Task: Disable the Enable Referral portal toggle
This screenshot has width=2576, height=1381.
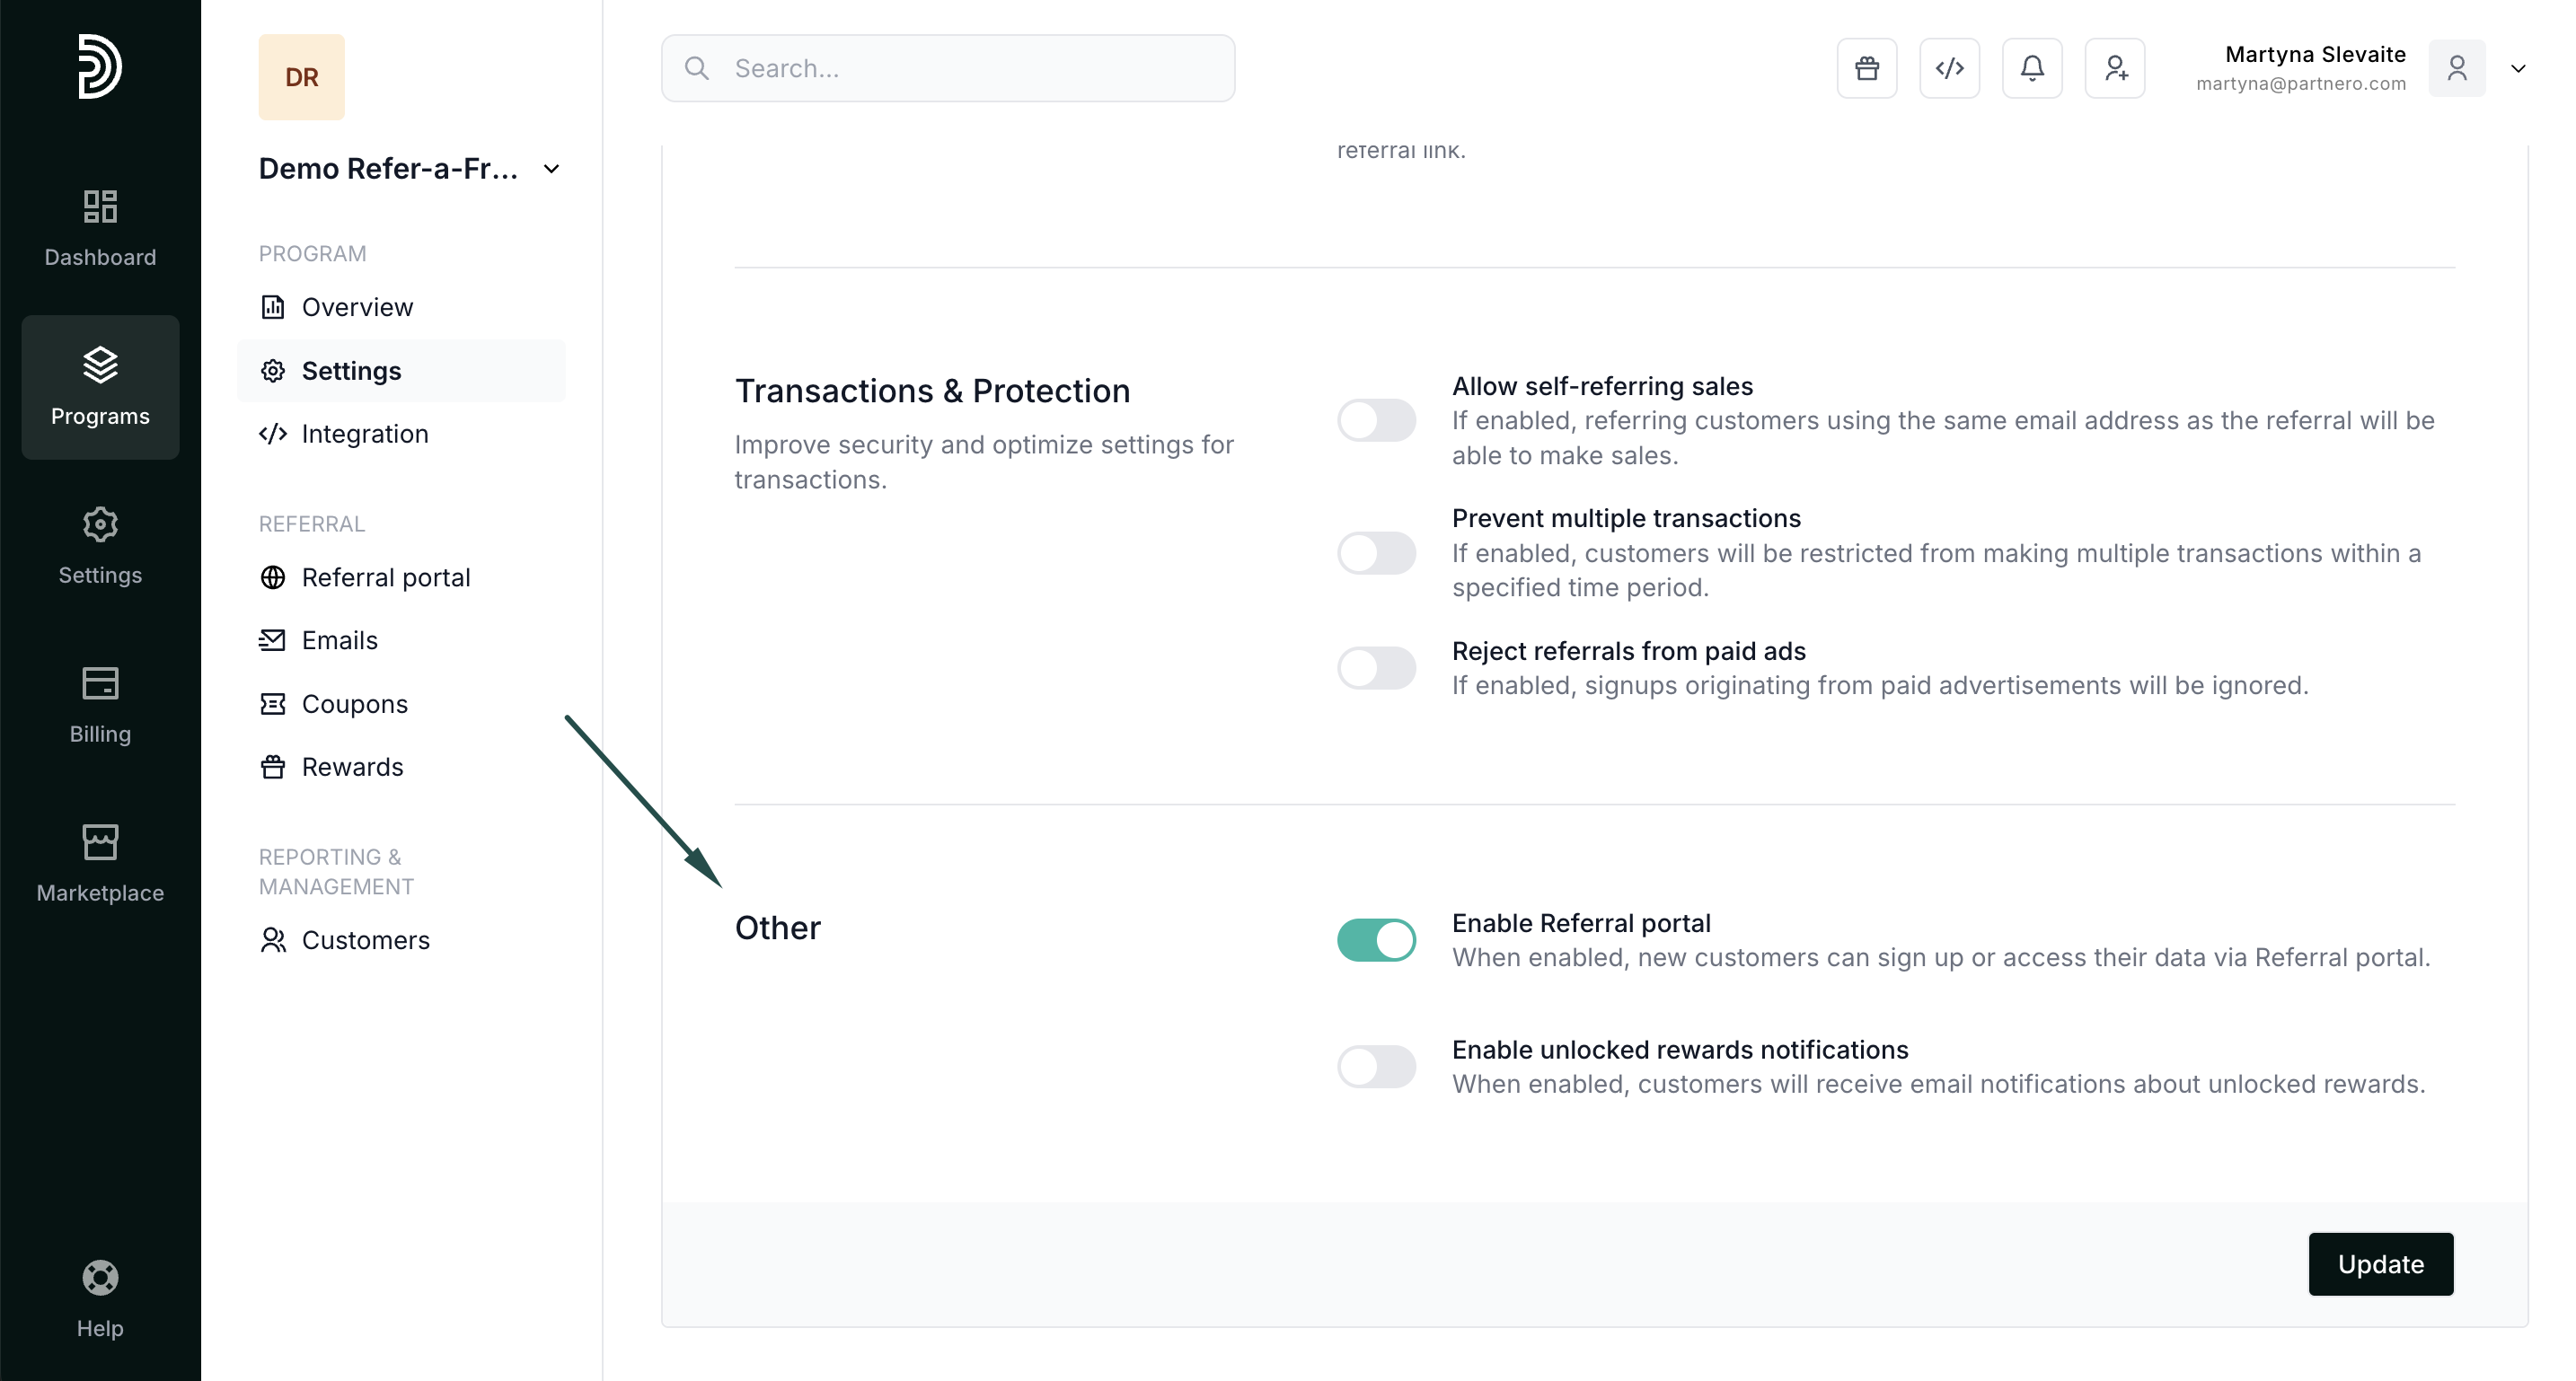Action: [1376, 940]
